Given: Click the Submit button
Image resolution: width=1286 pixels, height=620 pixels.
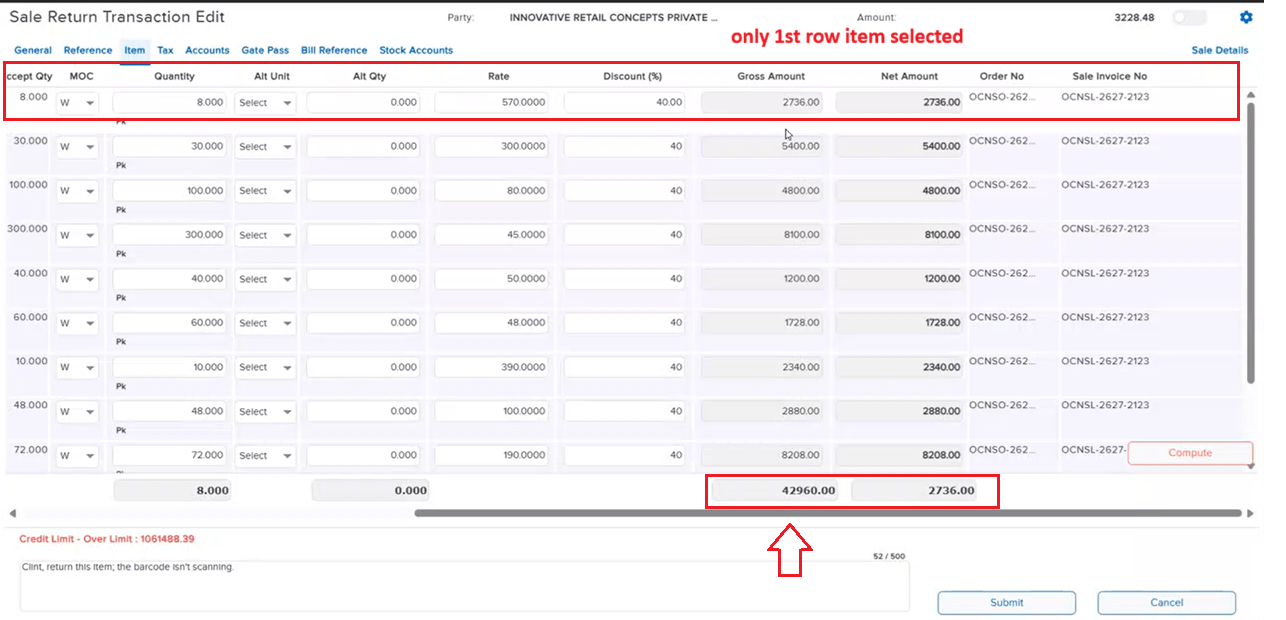Looking at the screenshot, I should pos(1007,602).
